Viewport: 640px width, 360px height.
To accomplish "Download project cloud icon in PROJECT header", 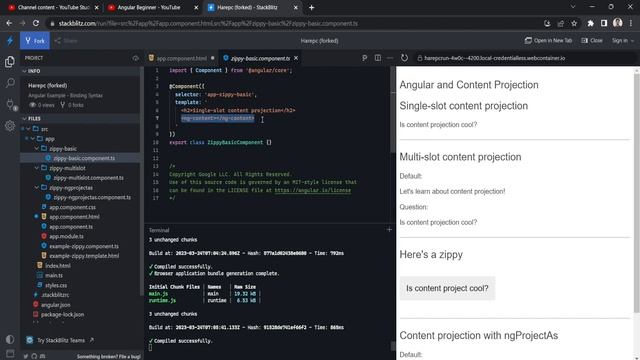I will [x=136, y=58].
